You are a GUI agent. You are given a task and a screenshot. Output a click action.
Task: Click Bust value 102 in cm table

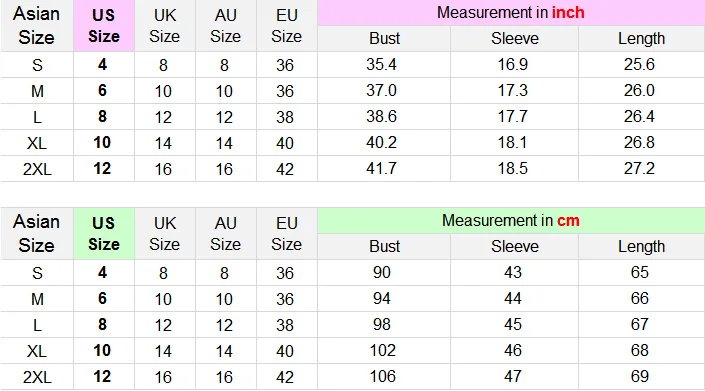tap(383, 350)
